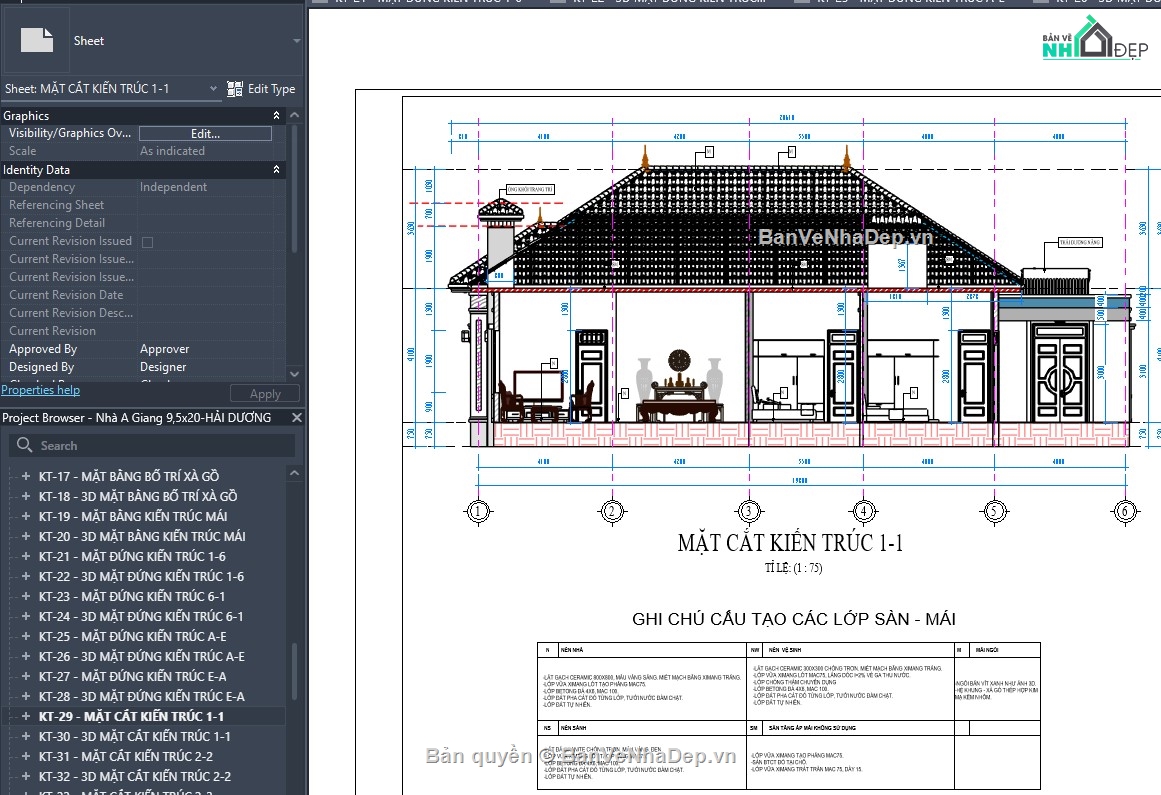Expand sheet KT-31 - MẶT CẮT KIẾN TRÚC 2-2
Screen dimensions: 1161x795
point(26,757)
